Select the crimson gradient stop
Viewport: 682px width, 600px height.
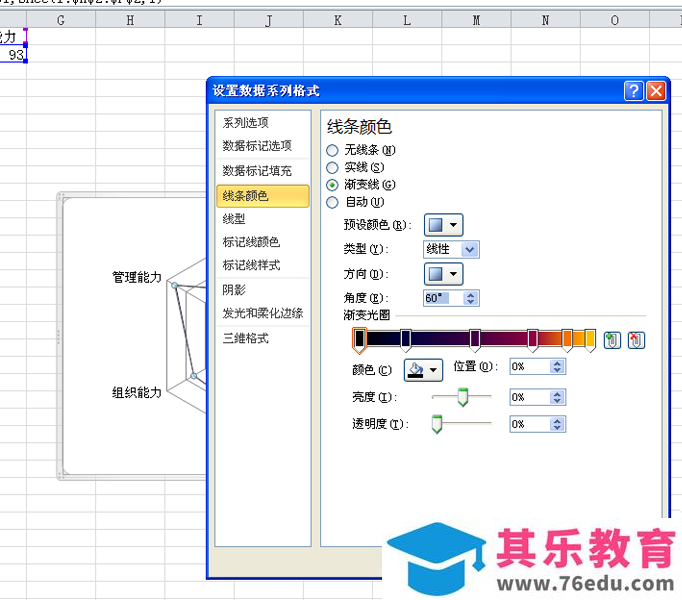click(533, 340)
